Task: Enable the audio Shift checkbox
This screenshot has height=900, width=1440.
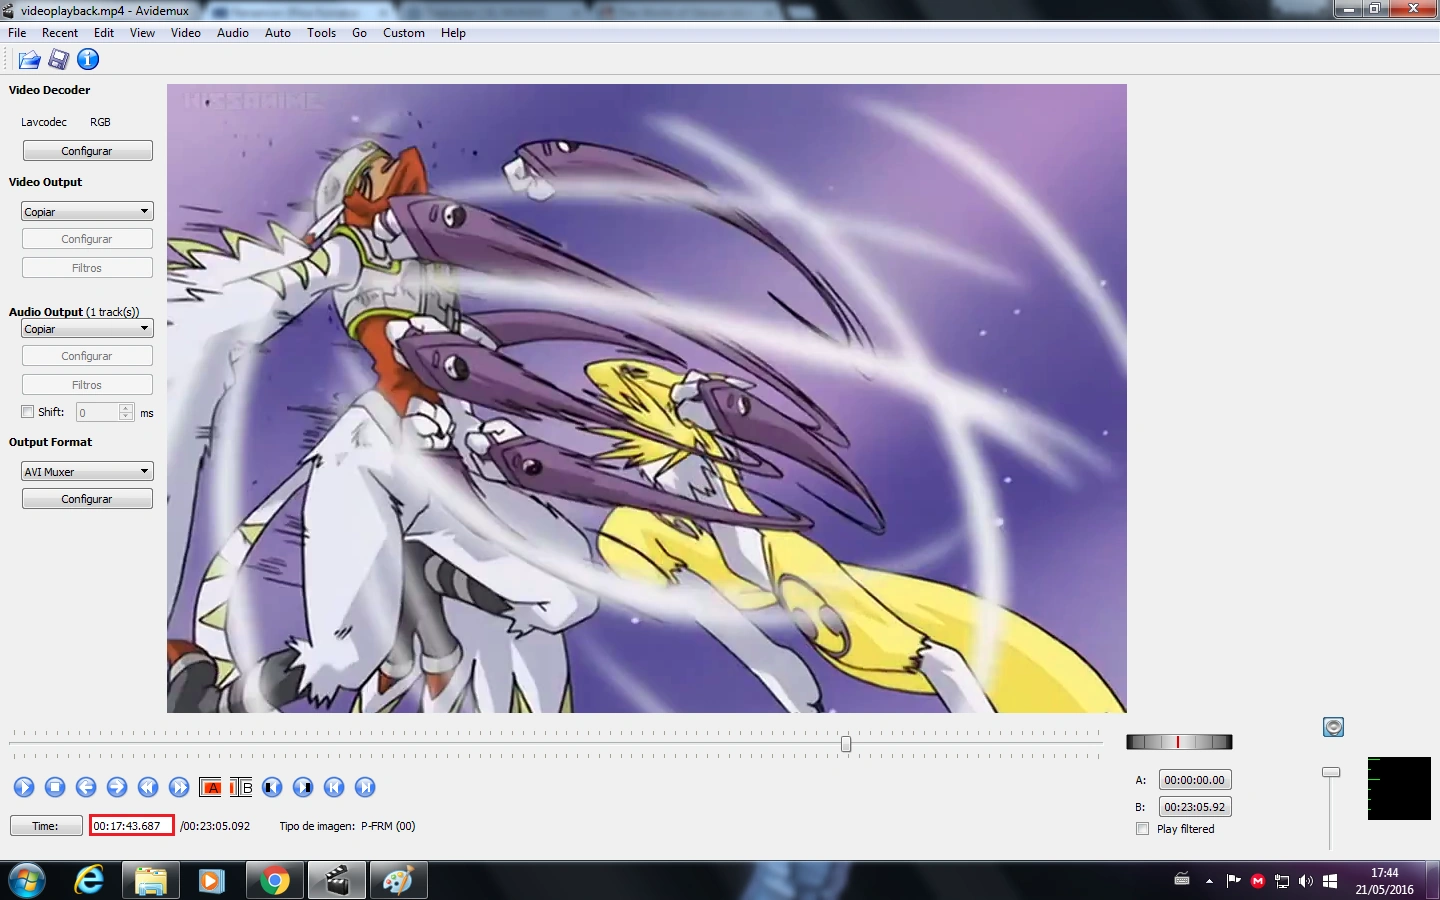Action: [x=28, y=412]
